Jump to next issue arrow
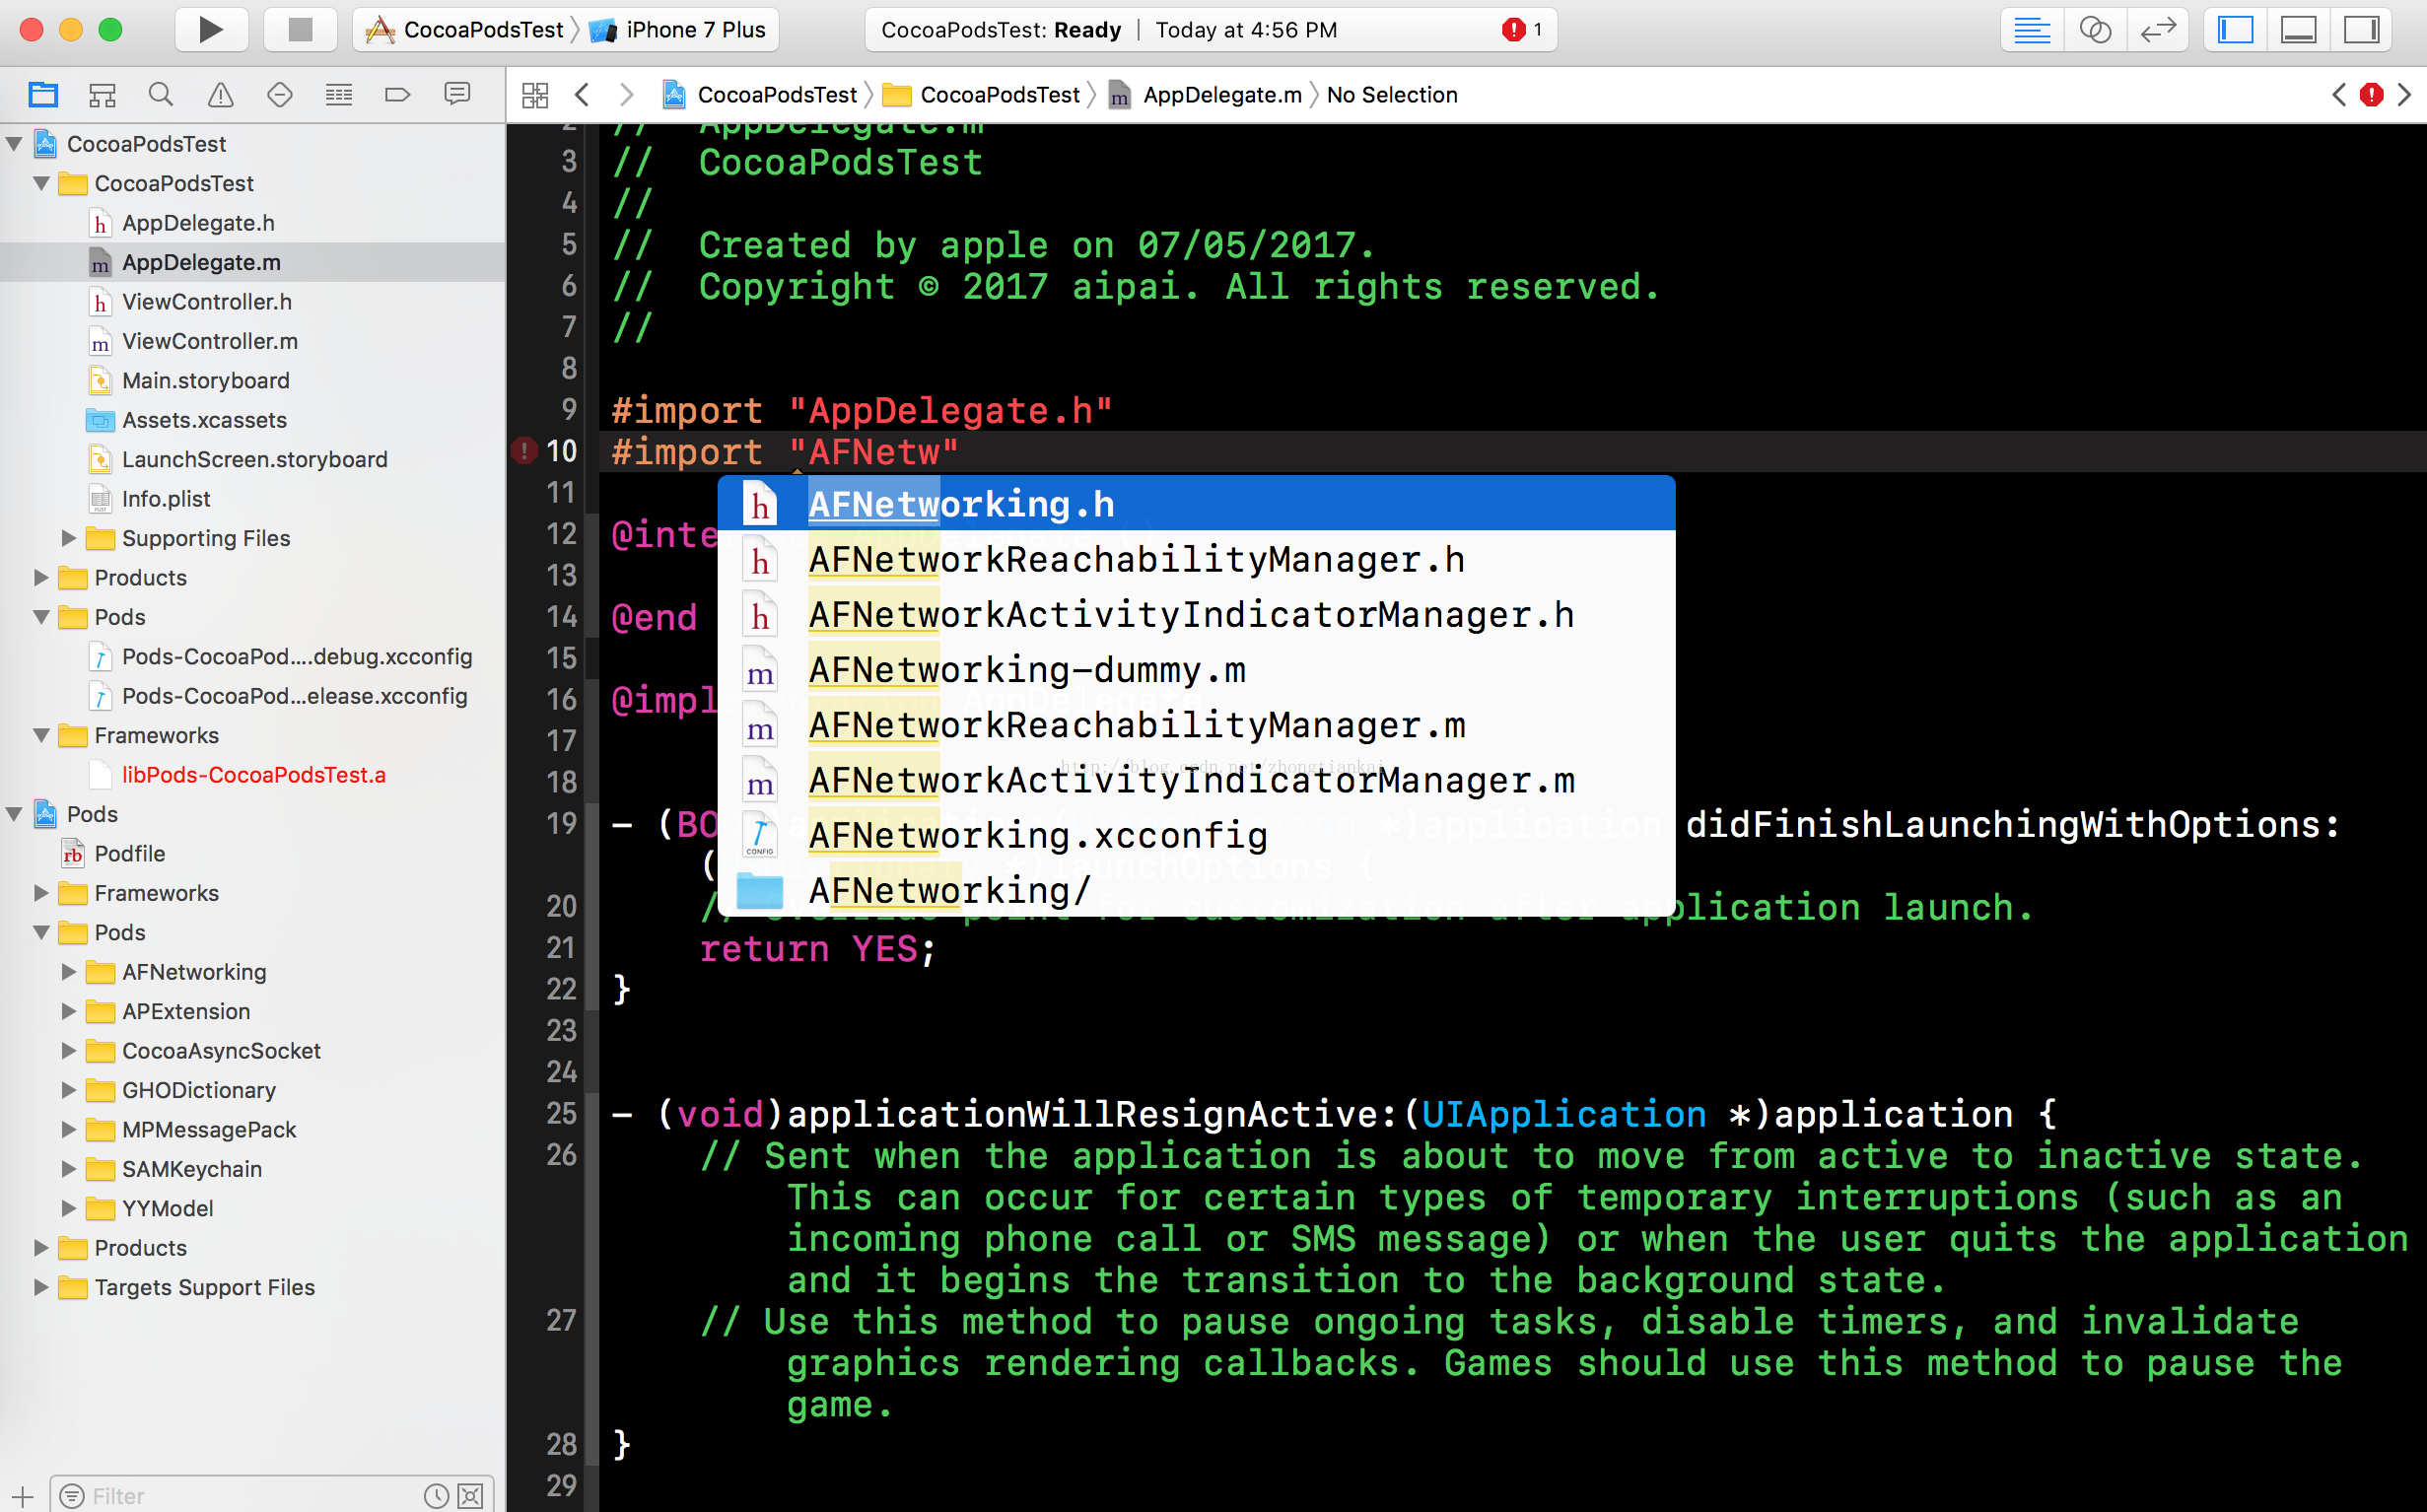This screenshot has width=2427, height=1512. 2404,95
